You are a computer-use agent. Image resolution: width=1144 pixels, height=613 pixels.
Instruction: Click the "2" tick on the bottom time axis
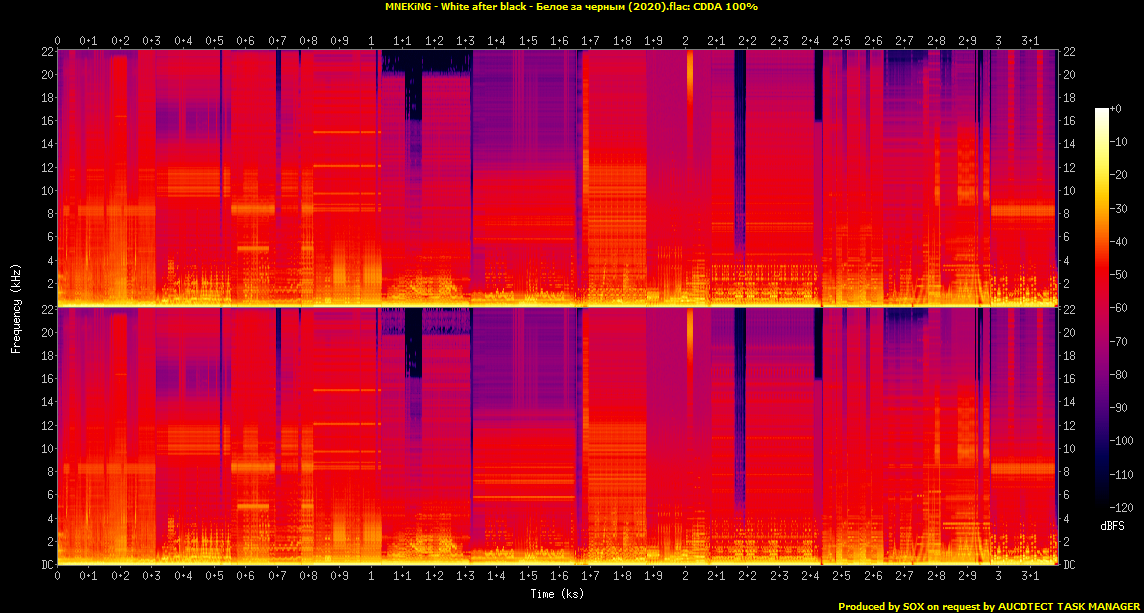tap(685, 575)
